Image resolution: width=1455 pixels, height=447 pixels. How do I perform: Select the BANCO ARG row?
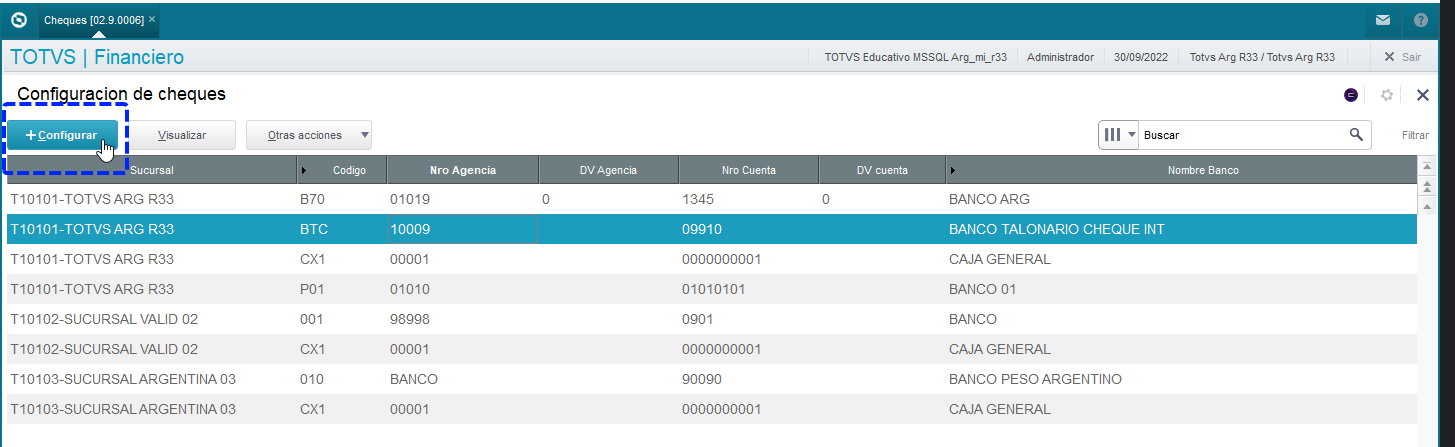(712, 199)
